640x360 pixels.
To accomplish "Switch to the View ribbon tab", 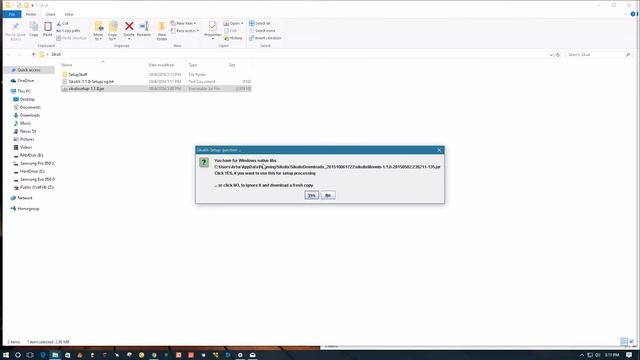I will pos(69,14).
